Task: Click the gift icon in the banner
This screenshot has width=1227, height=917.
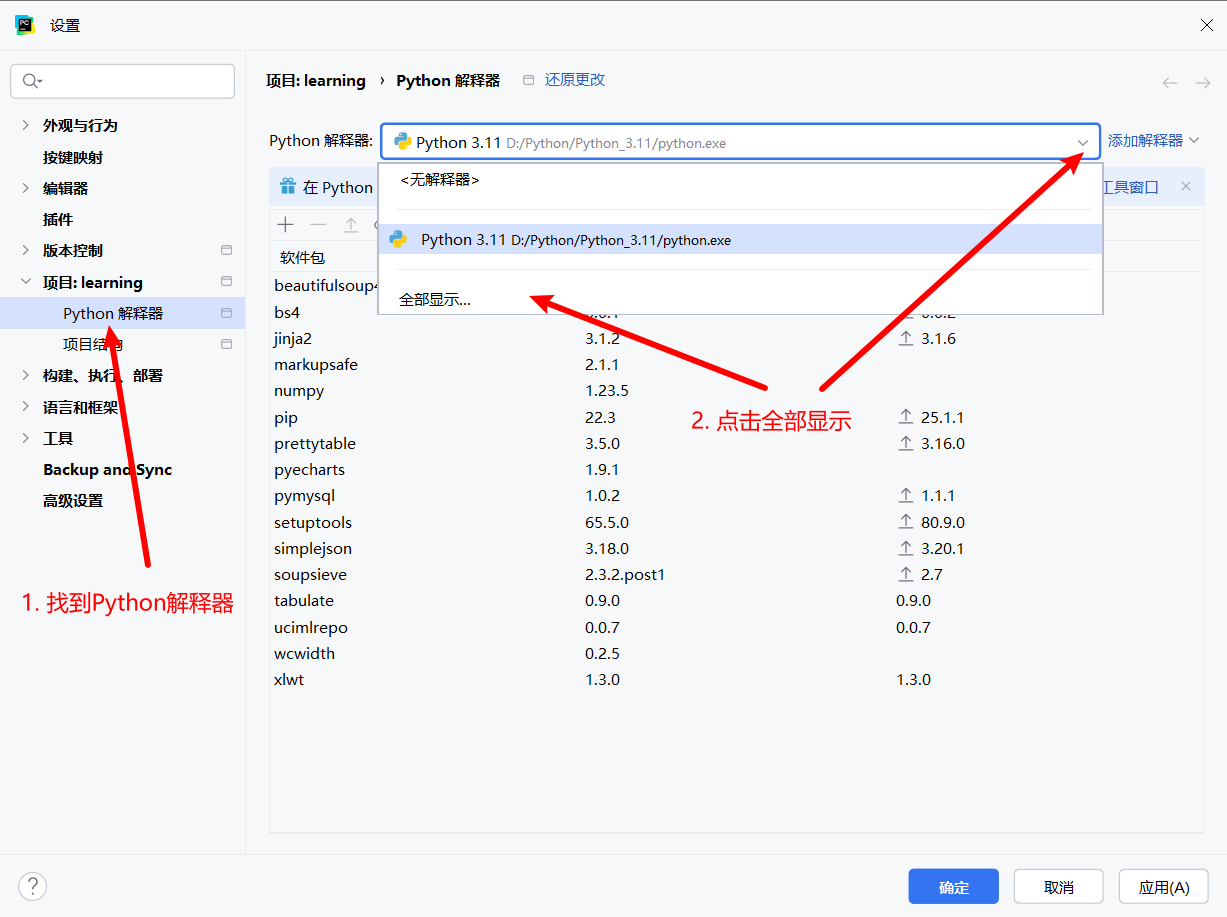Action: point(288,186)
